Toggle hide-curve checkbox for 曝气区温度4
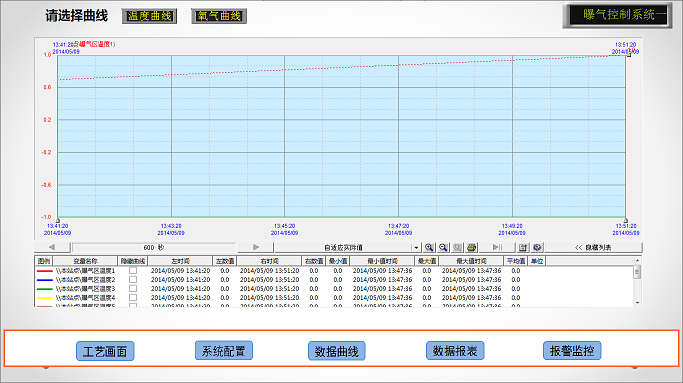The height and width of the screenshot is (383, 683). coord(133,298)
